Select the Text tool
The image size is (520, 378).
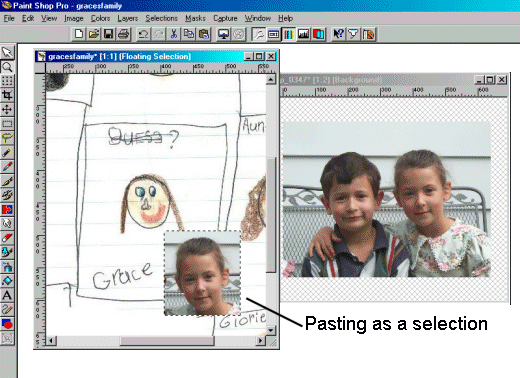point(7,295)
